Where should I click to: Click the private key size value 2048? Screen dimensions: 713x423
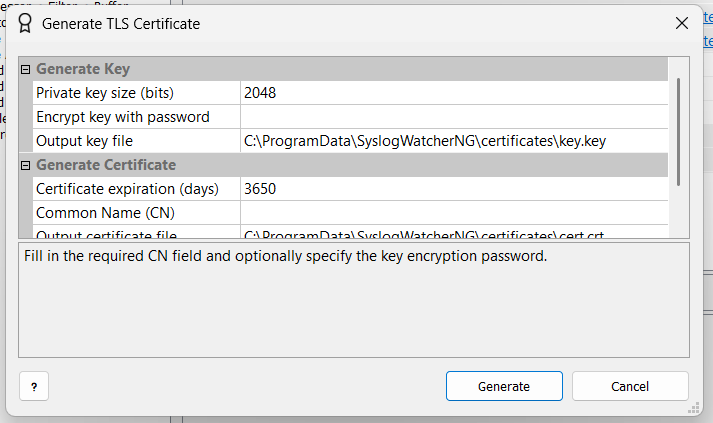tap(453, 93)
